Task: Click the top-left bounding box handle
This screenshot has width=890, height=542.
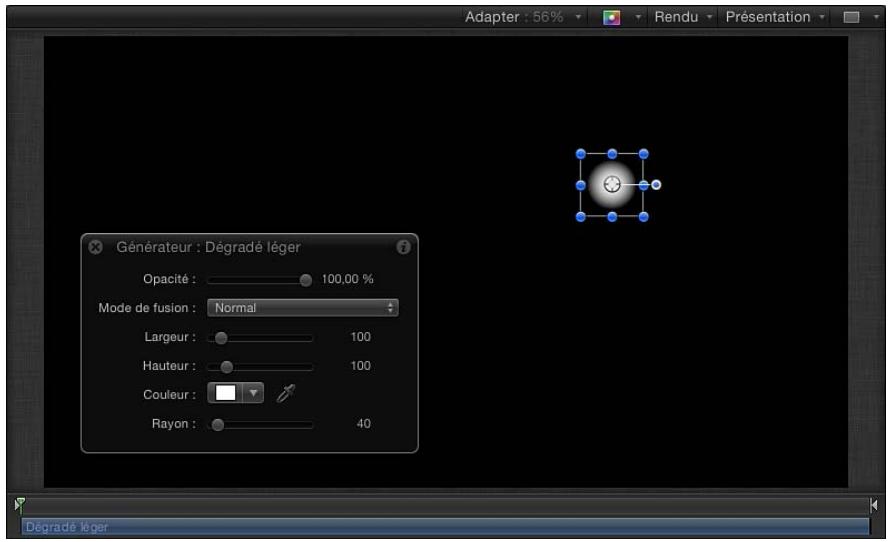Action: 581,154
